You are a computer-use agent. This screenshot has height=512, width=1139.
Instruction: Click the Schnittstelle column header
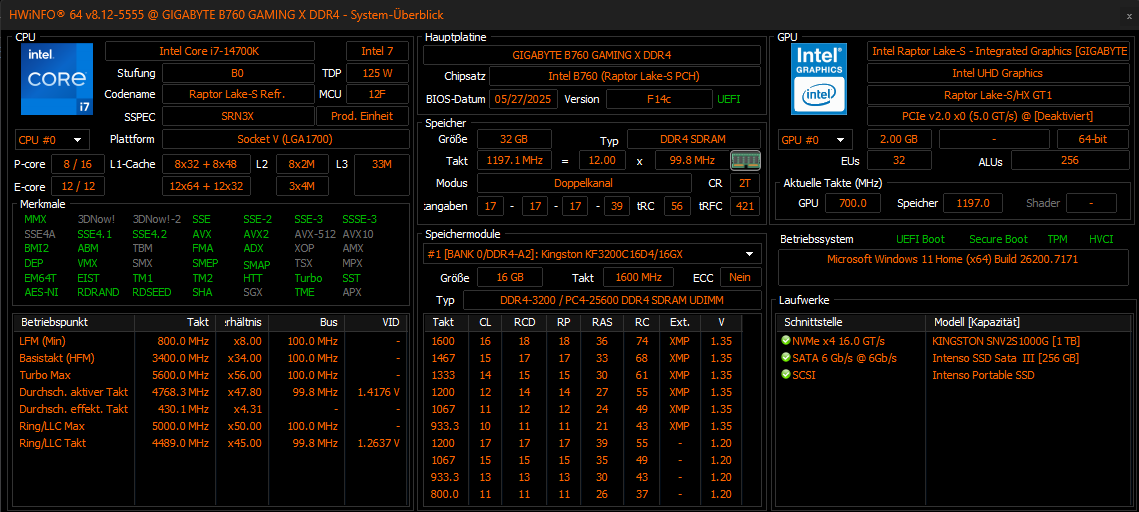[852, 321]
